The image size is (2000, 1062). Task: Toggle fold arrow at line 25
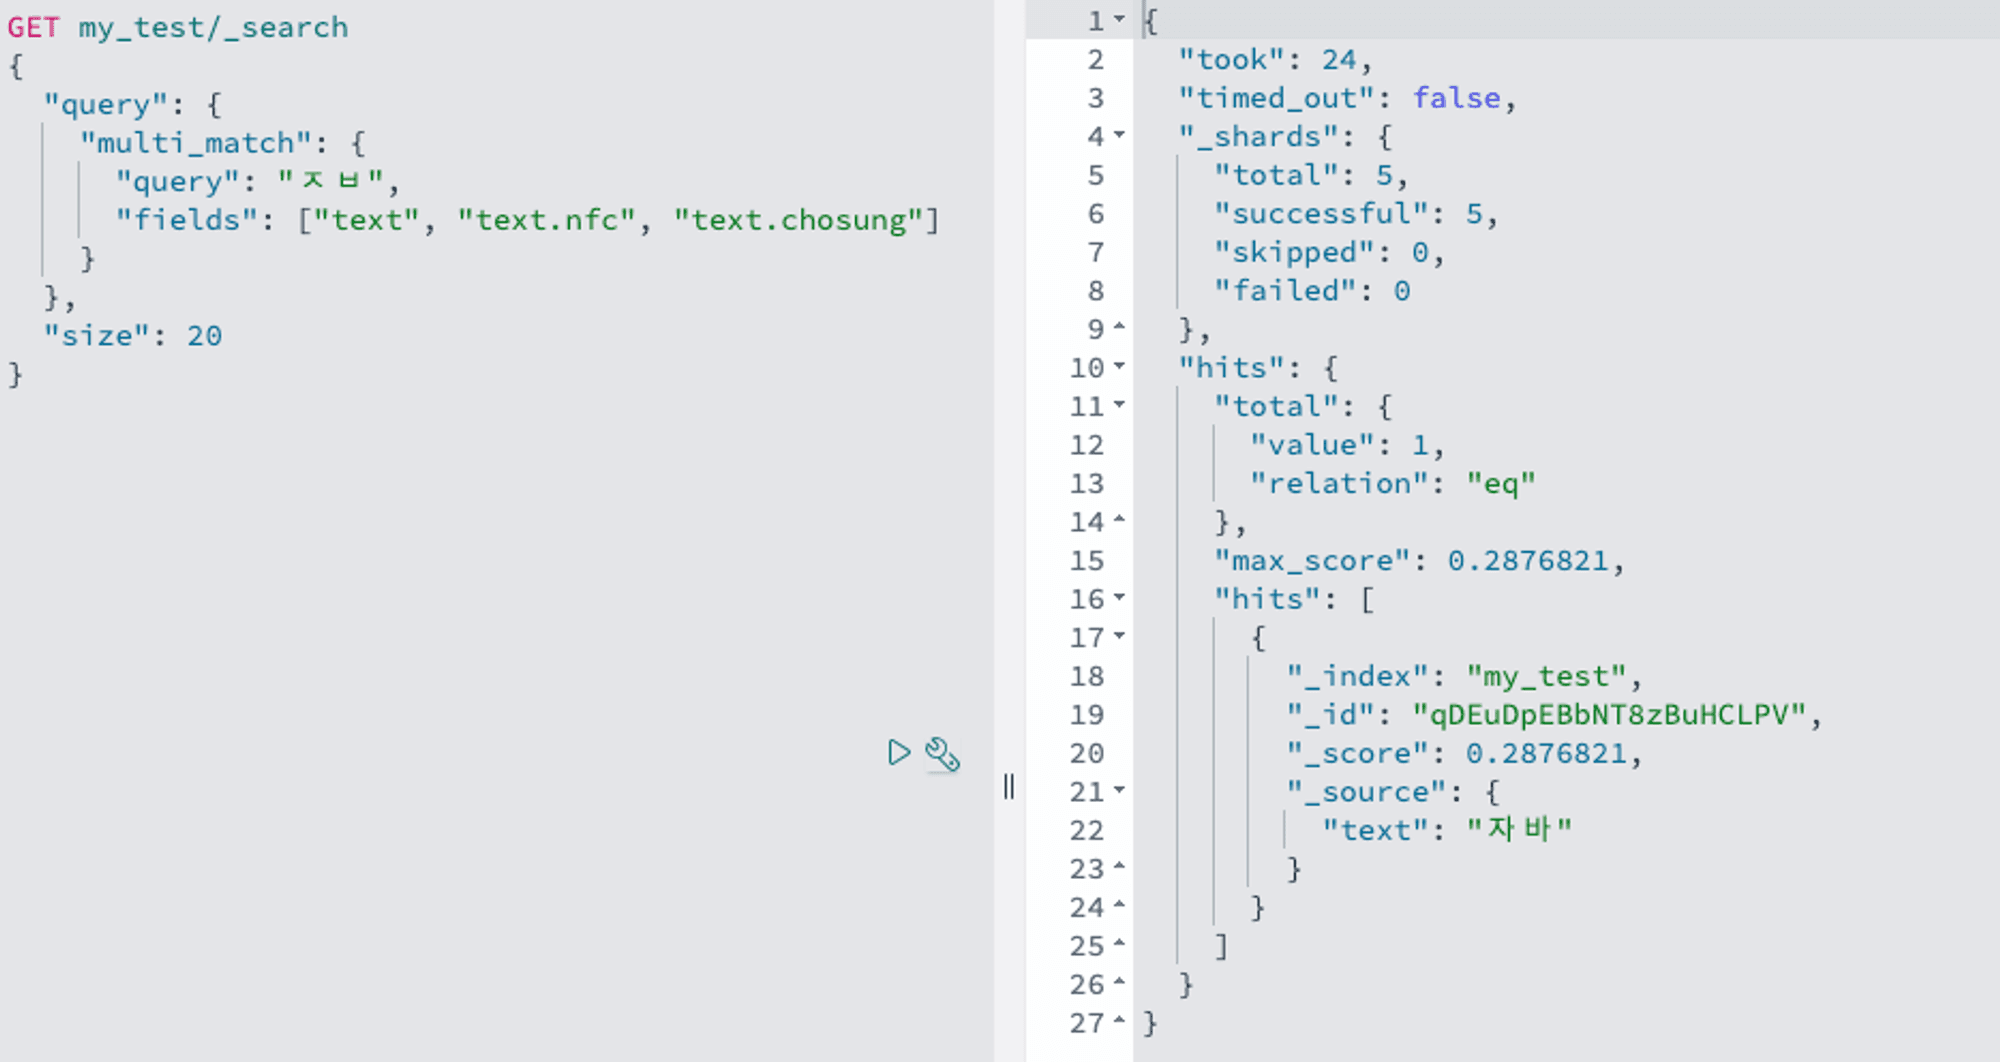pyautogui.click(x=1120, y=944)
